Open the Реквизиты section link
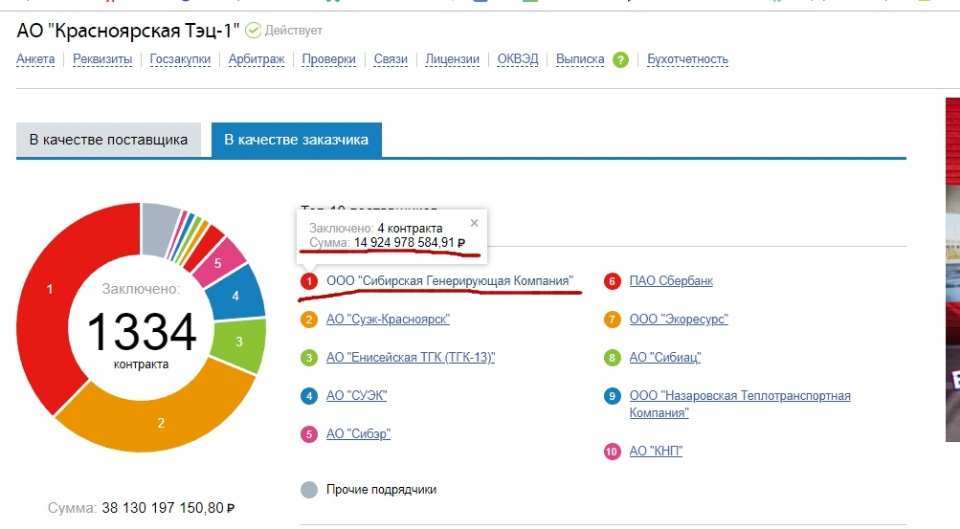The height and width of the screenshot is (529, 960). [x=102, y=59]
